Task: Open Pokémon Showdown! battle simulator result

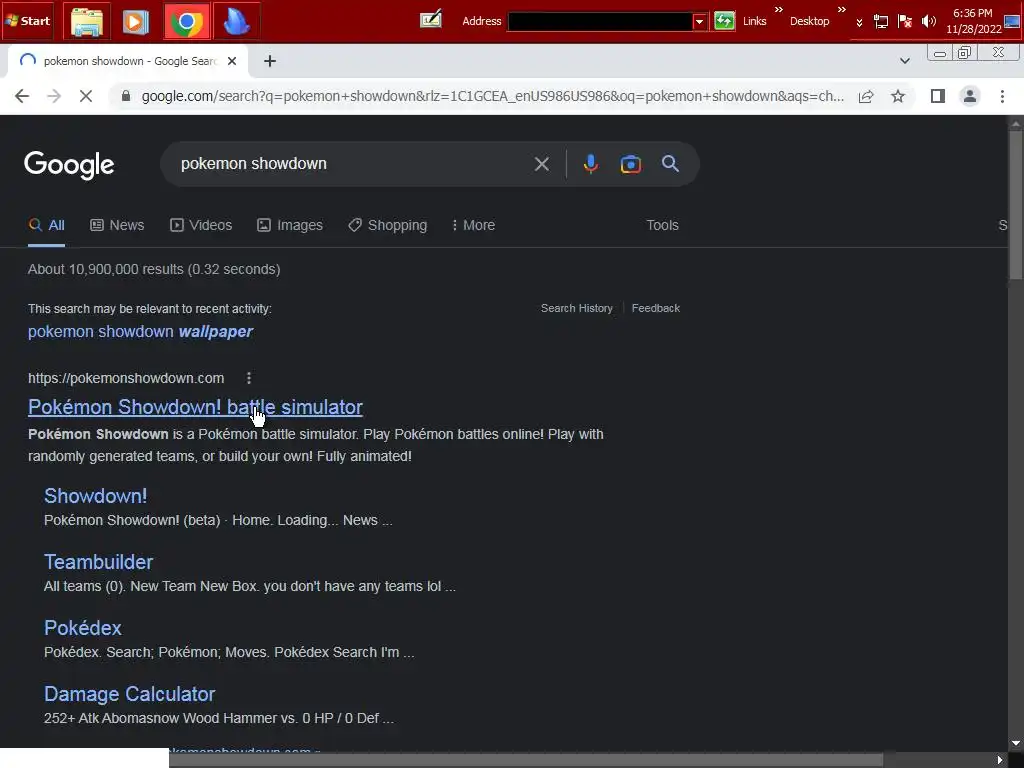Action: click(x=195, y=407)
